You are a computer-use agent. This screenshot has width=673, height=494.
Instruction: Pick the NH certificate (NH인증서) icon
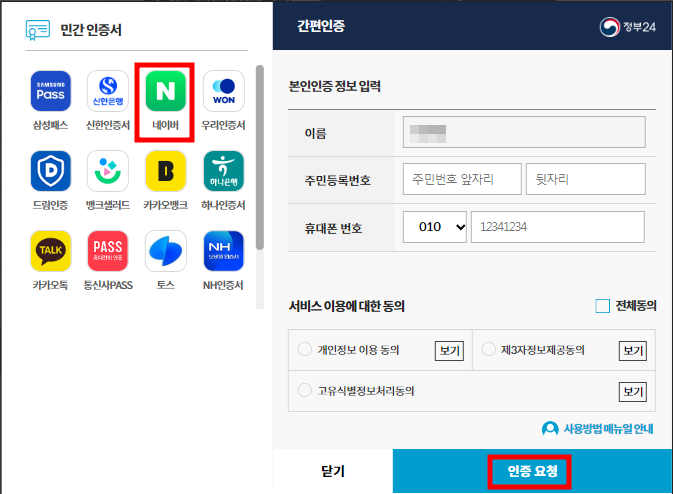pyautogui.click(x=224, y=251)
